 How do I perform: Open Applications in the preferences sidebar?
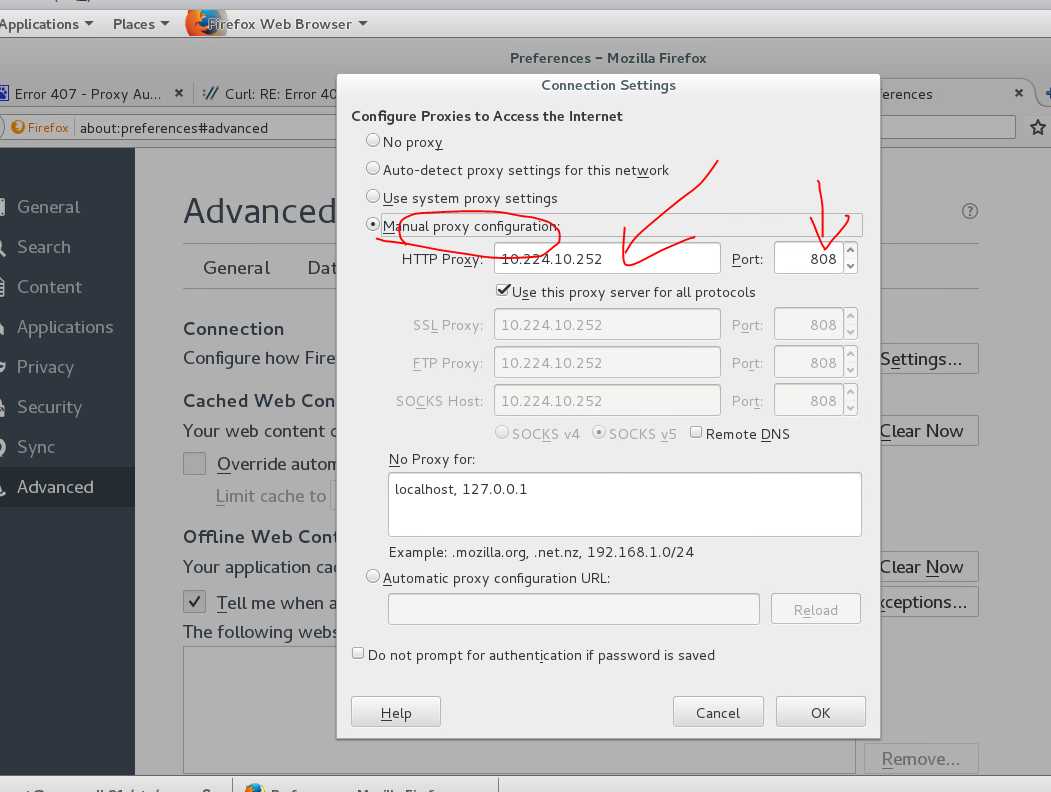[65, 327]
